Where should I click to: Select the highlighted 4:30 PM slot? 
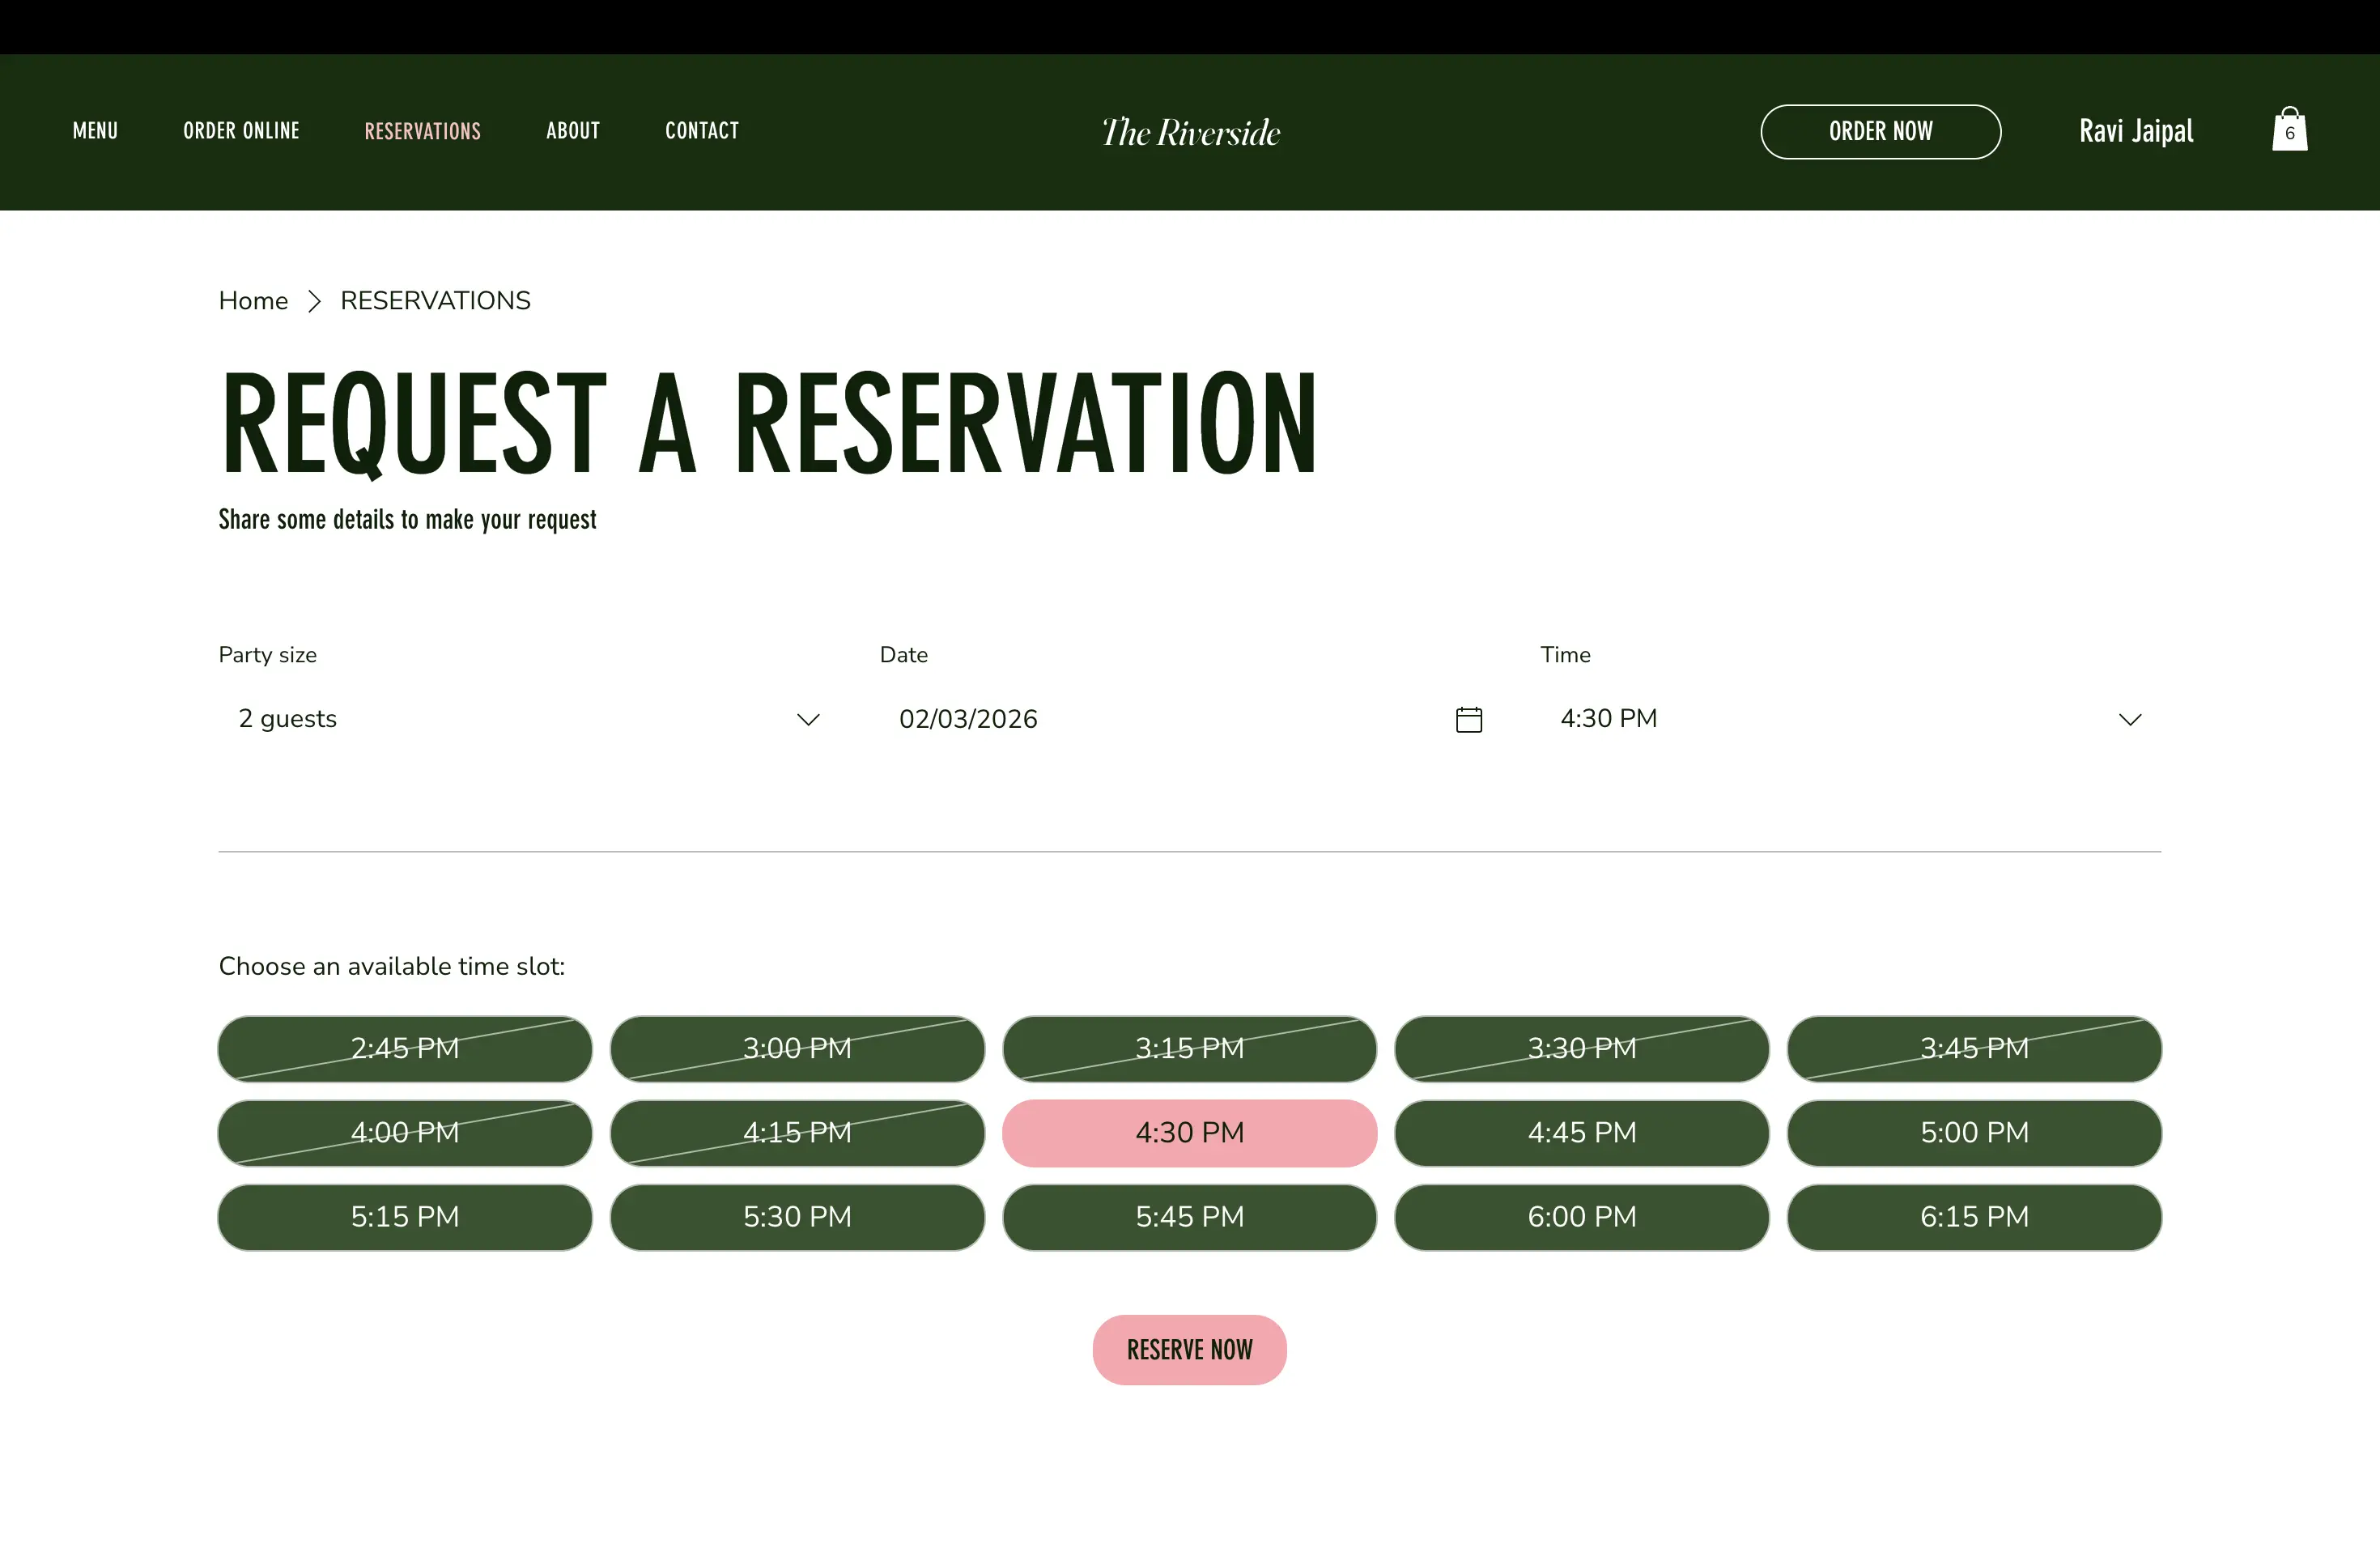[x=1189, y=1133]
